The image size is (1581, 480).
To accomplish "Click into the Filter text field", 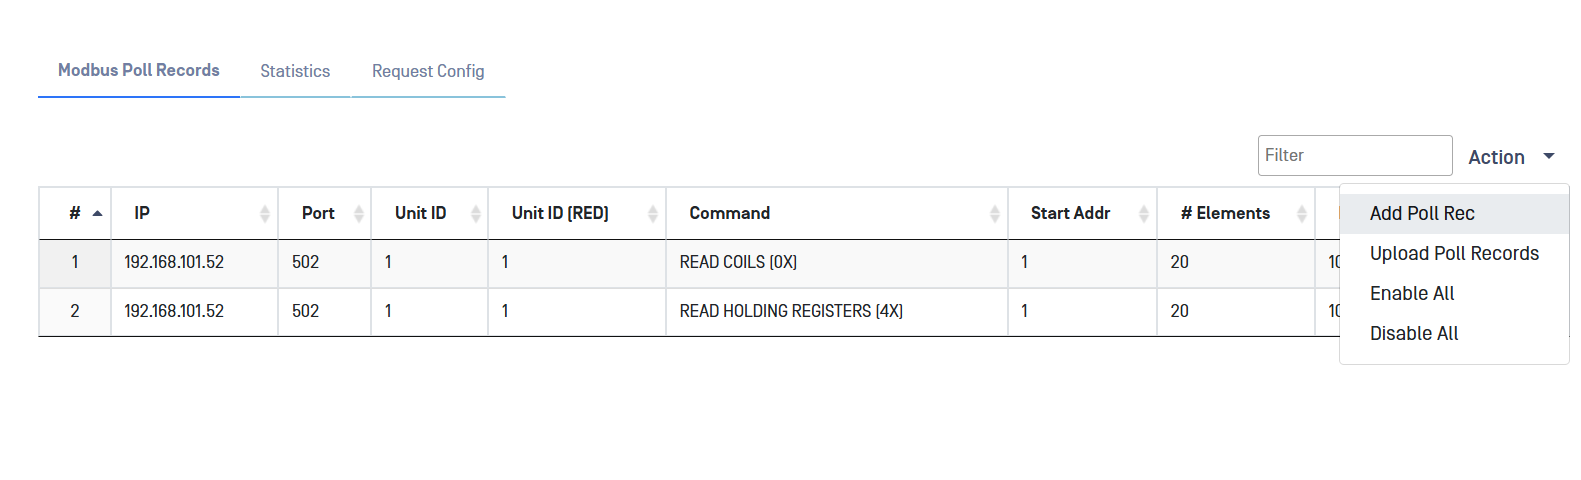I will [1354, 155].
